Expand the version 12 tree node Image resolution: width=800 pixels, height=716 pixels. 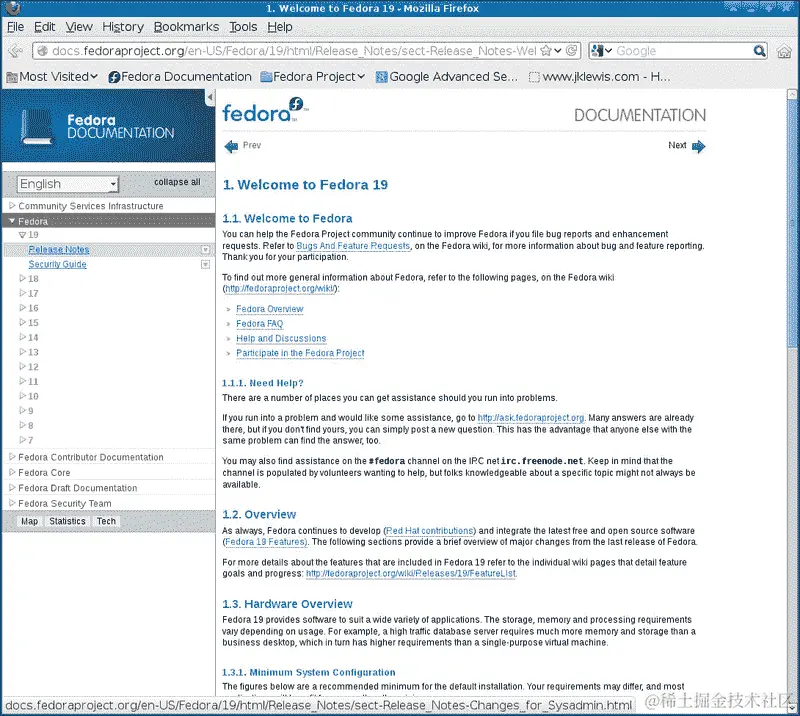(22, 366)
